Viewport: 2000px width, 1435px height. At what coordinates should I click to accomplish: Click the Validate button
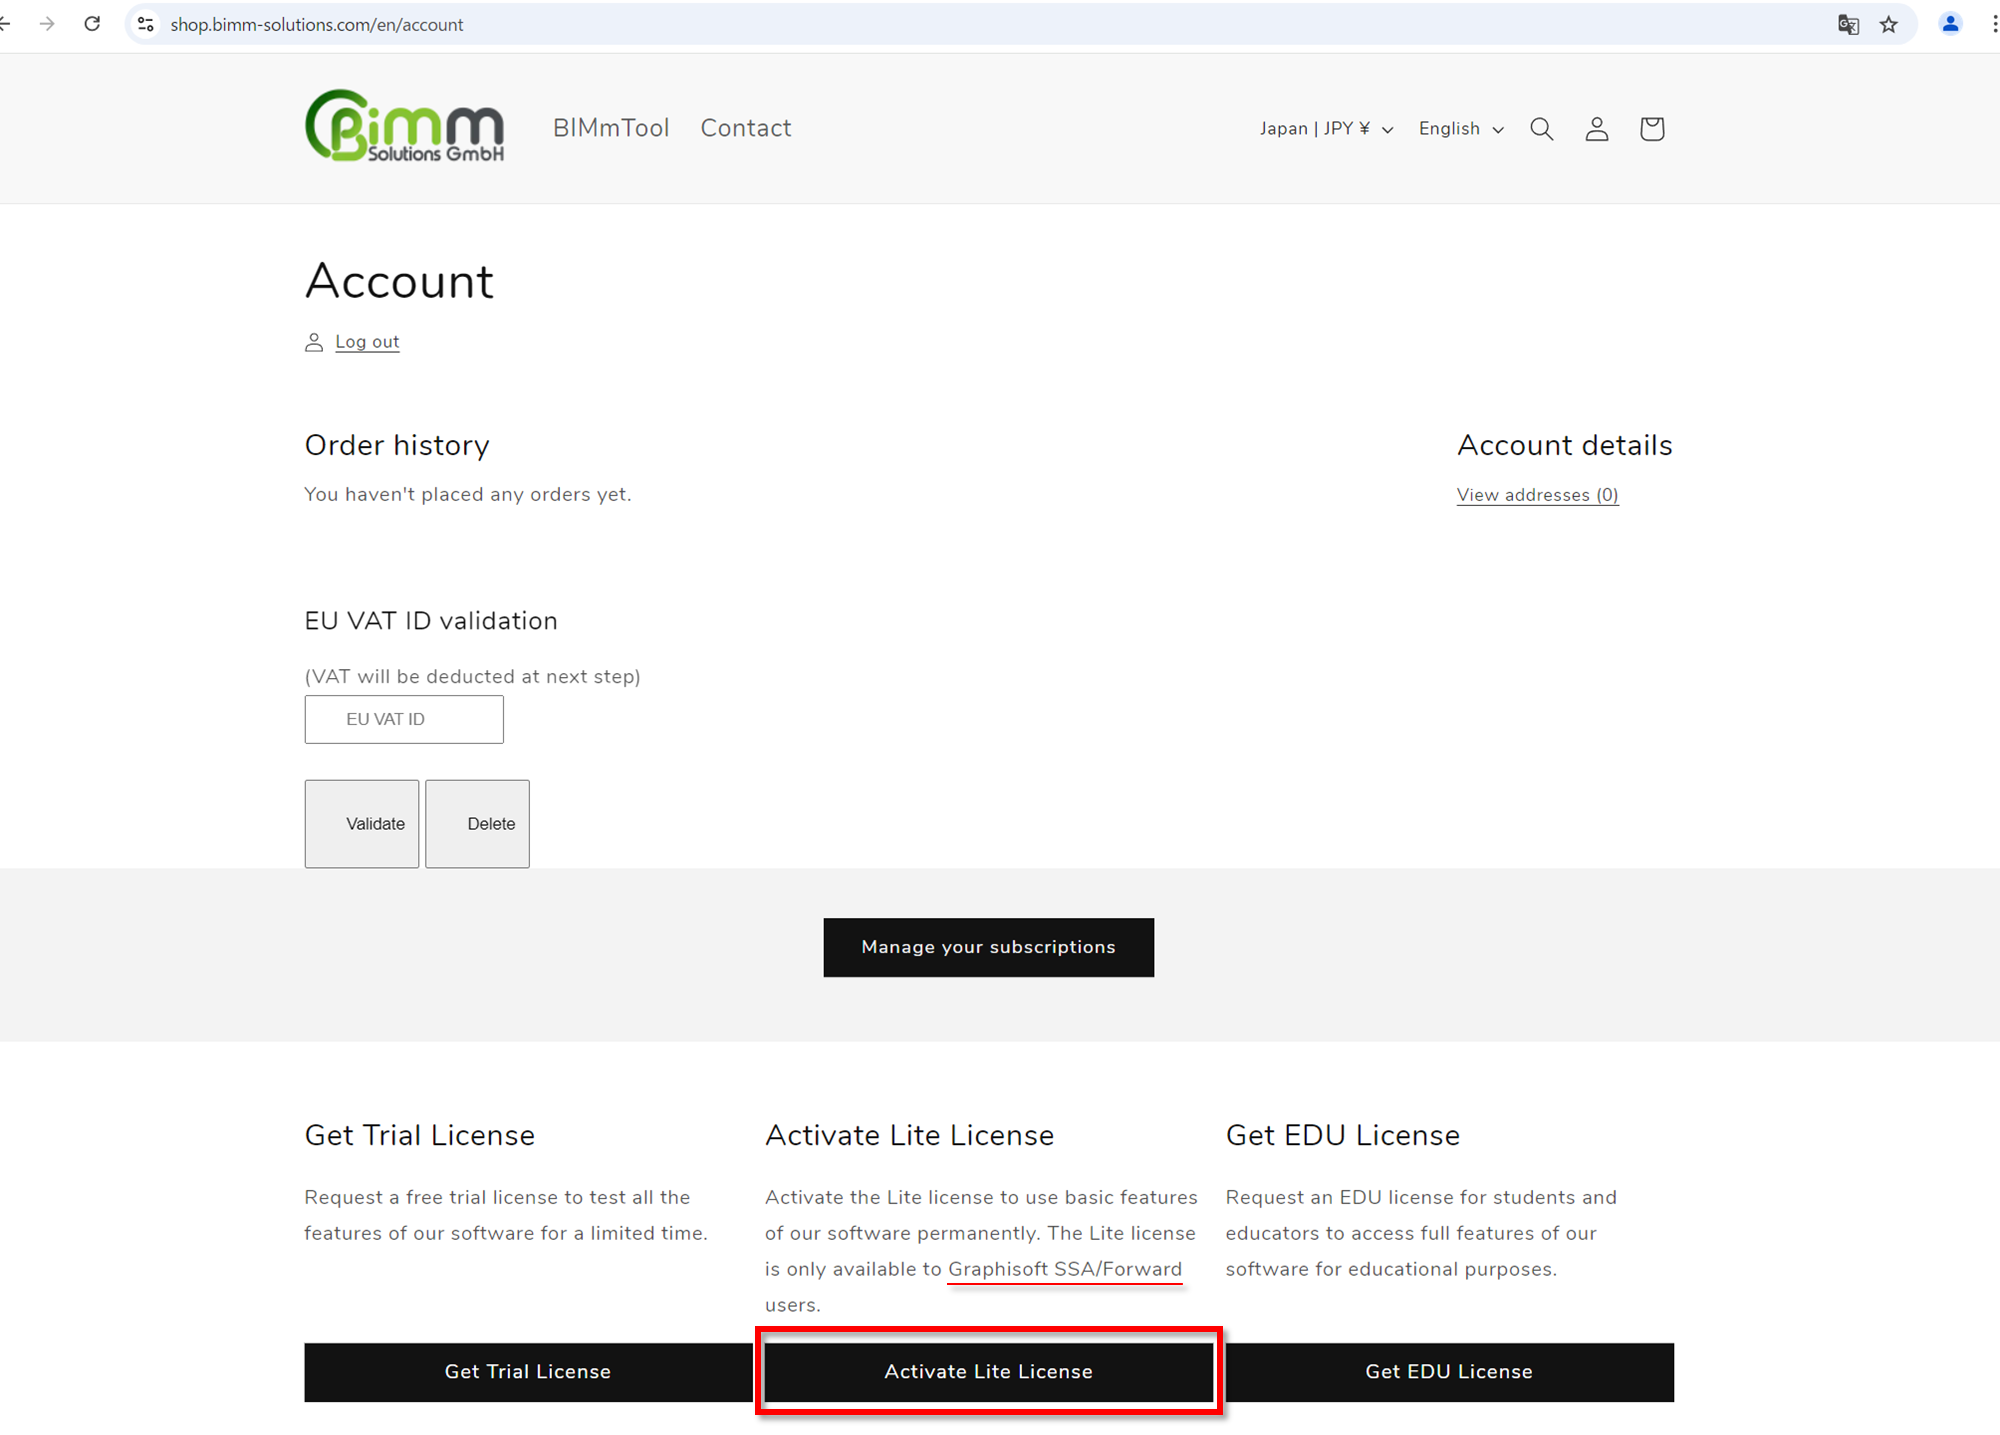click(362, 824)
